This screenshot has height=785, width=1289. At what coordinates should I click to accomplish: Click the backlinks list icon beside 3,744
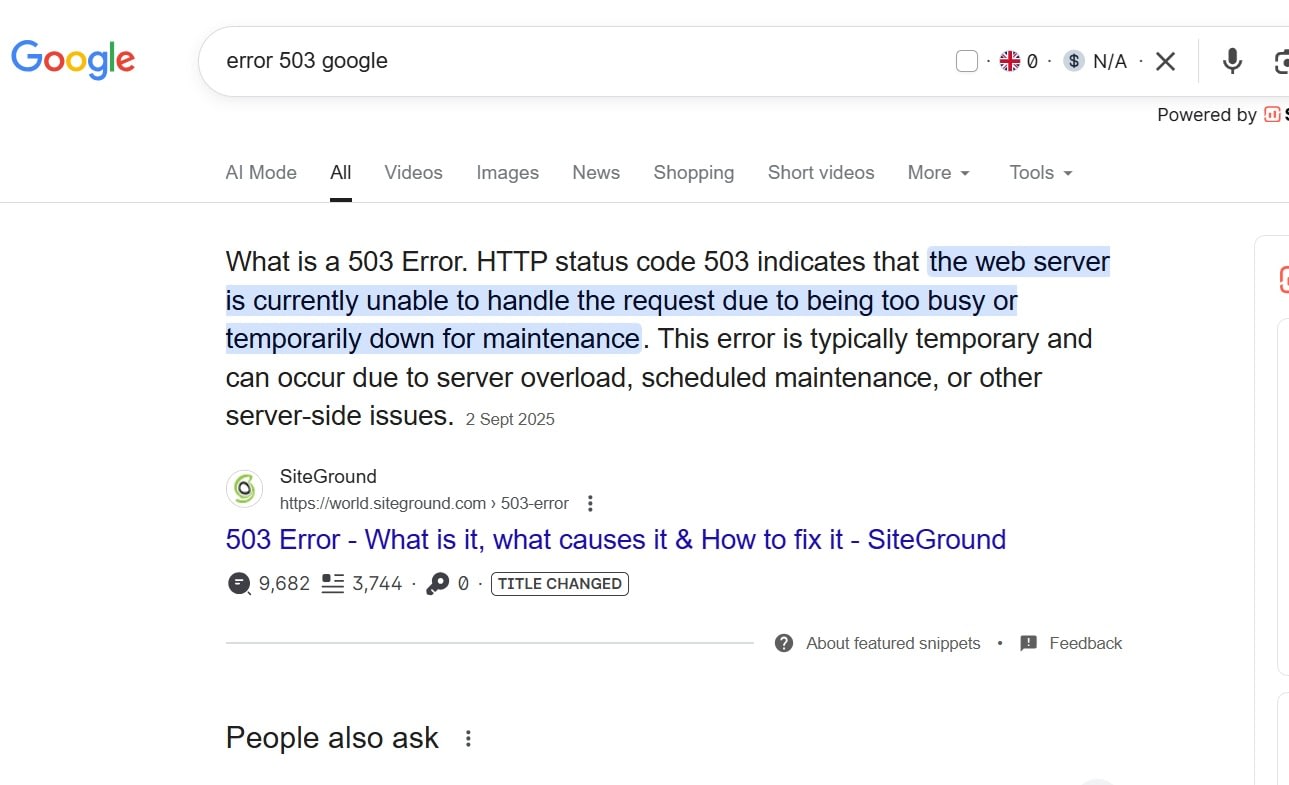point(332,583)
